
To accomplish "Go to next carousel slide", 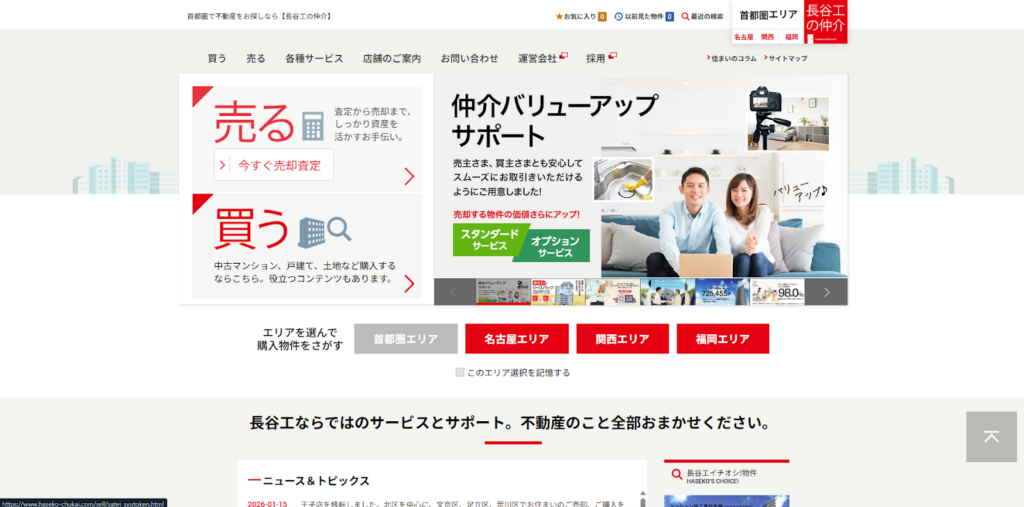I will coord(827,292).
